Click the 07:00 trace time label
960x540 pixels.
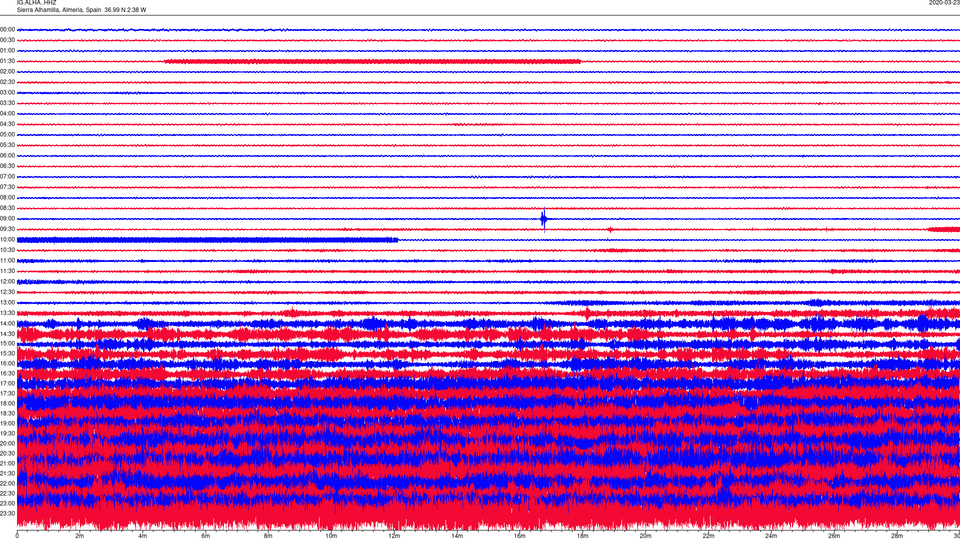point(7,176)
